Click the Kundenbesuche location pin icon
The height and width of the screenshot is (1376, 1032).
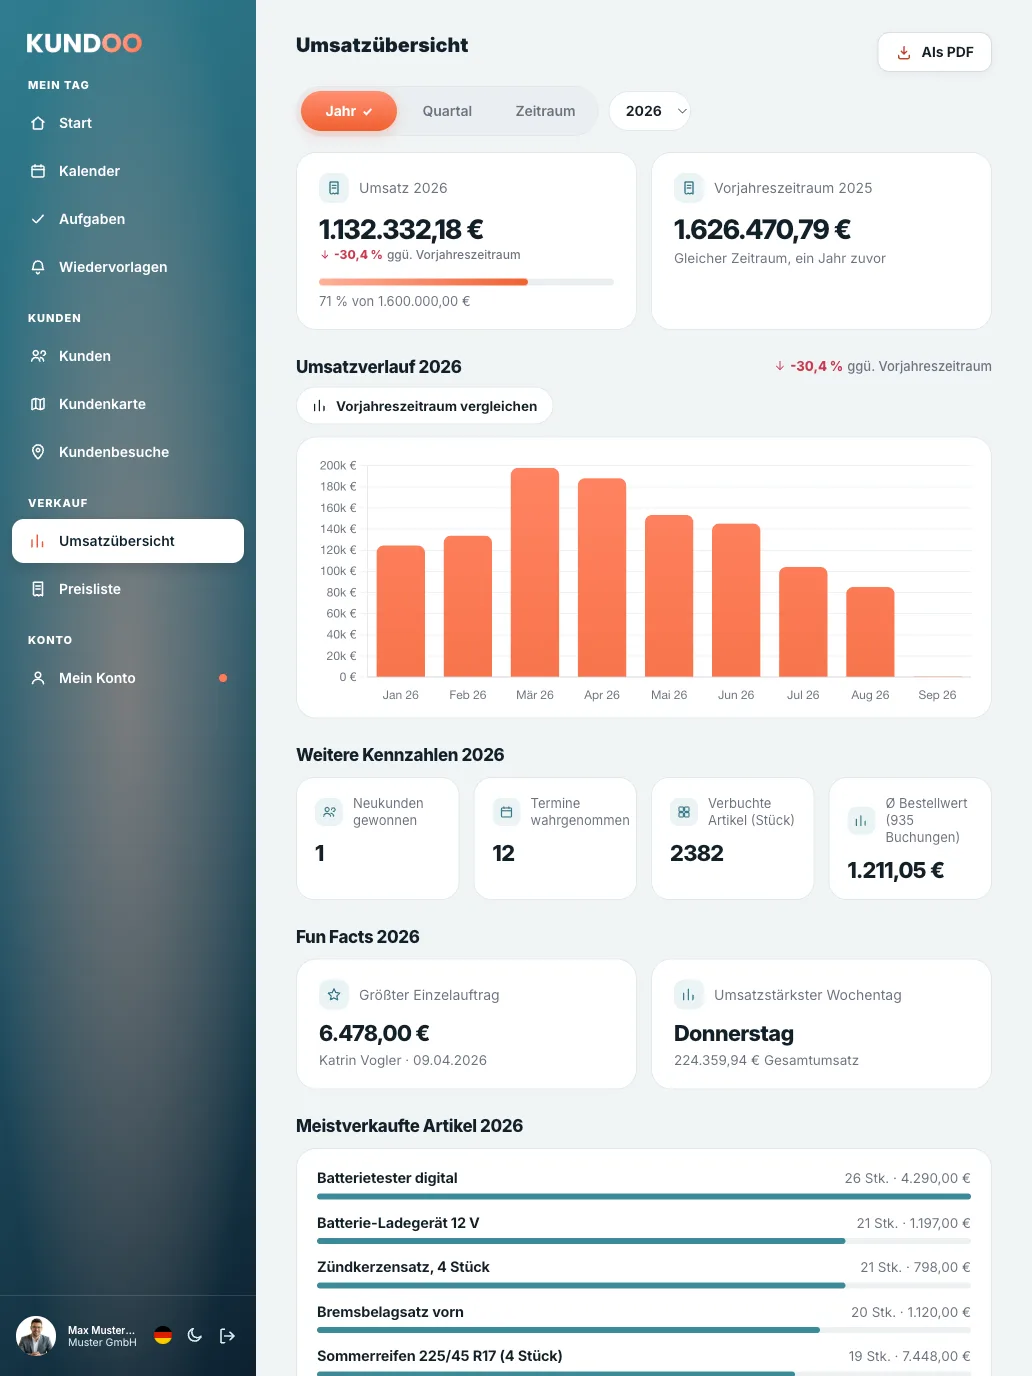click(x=38, y=452)
